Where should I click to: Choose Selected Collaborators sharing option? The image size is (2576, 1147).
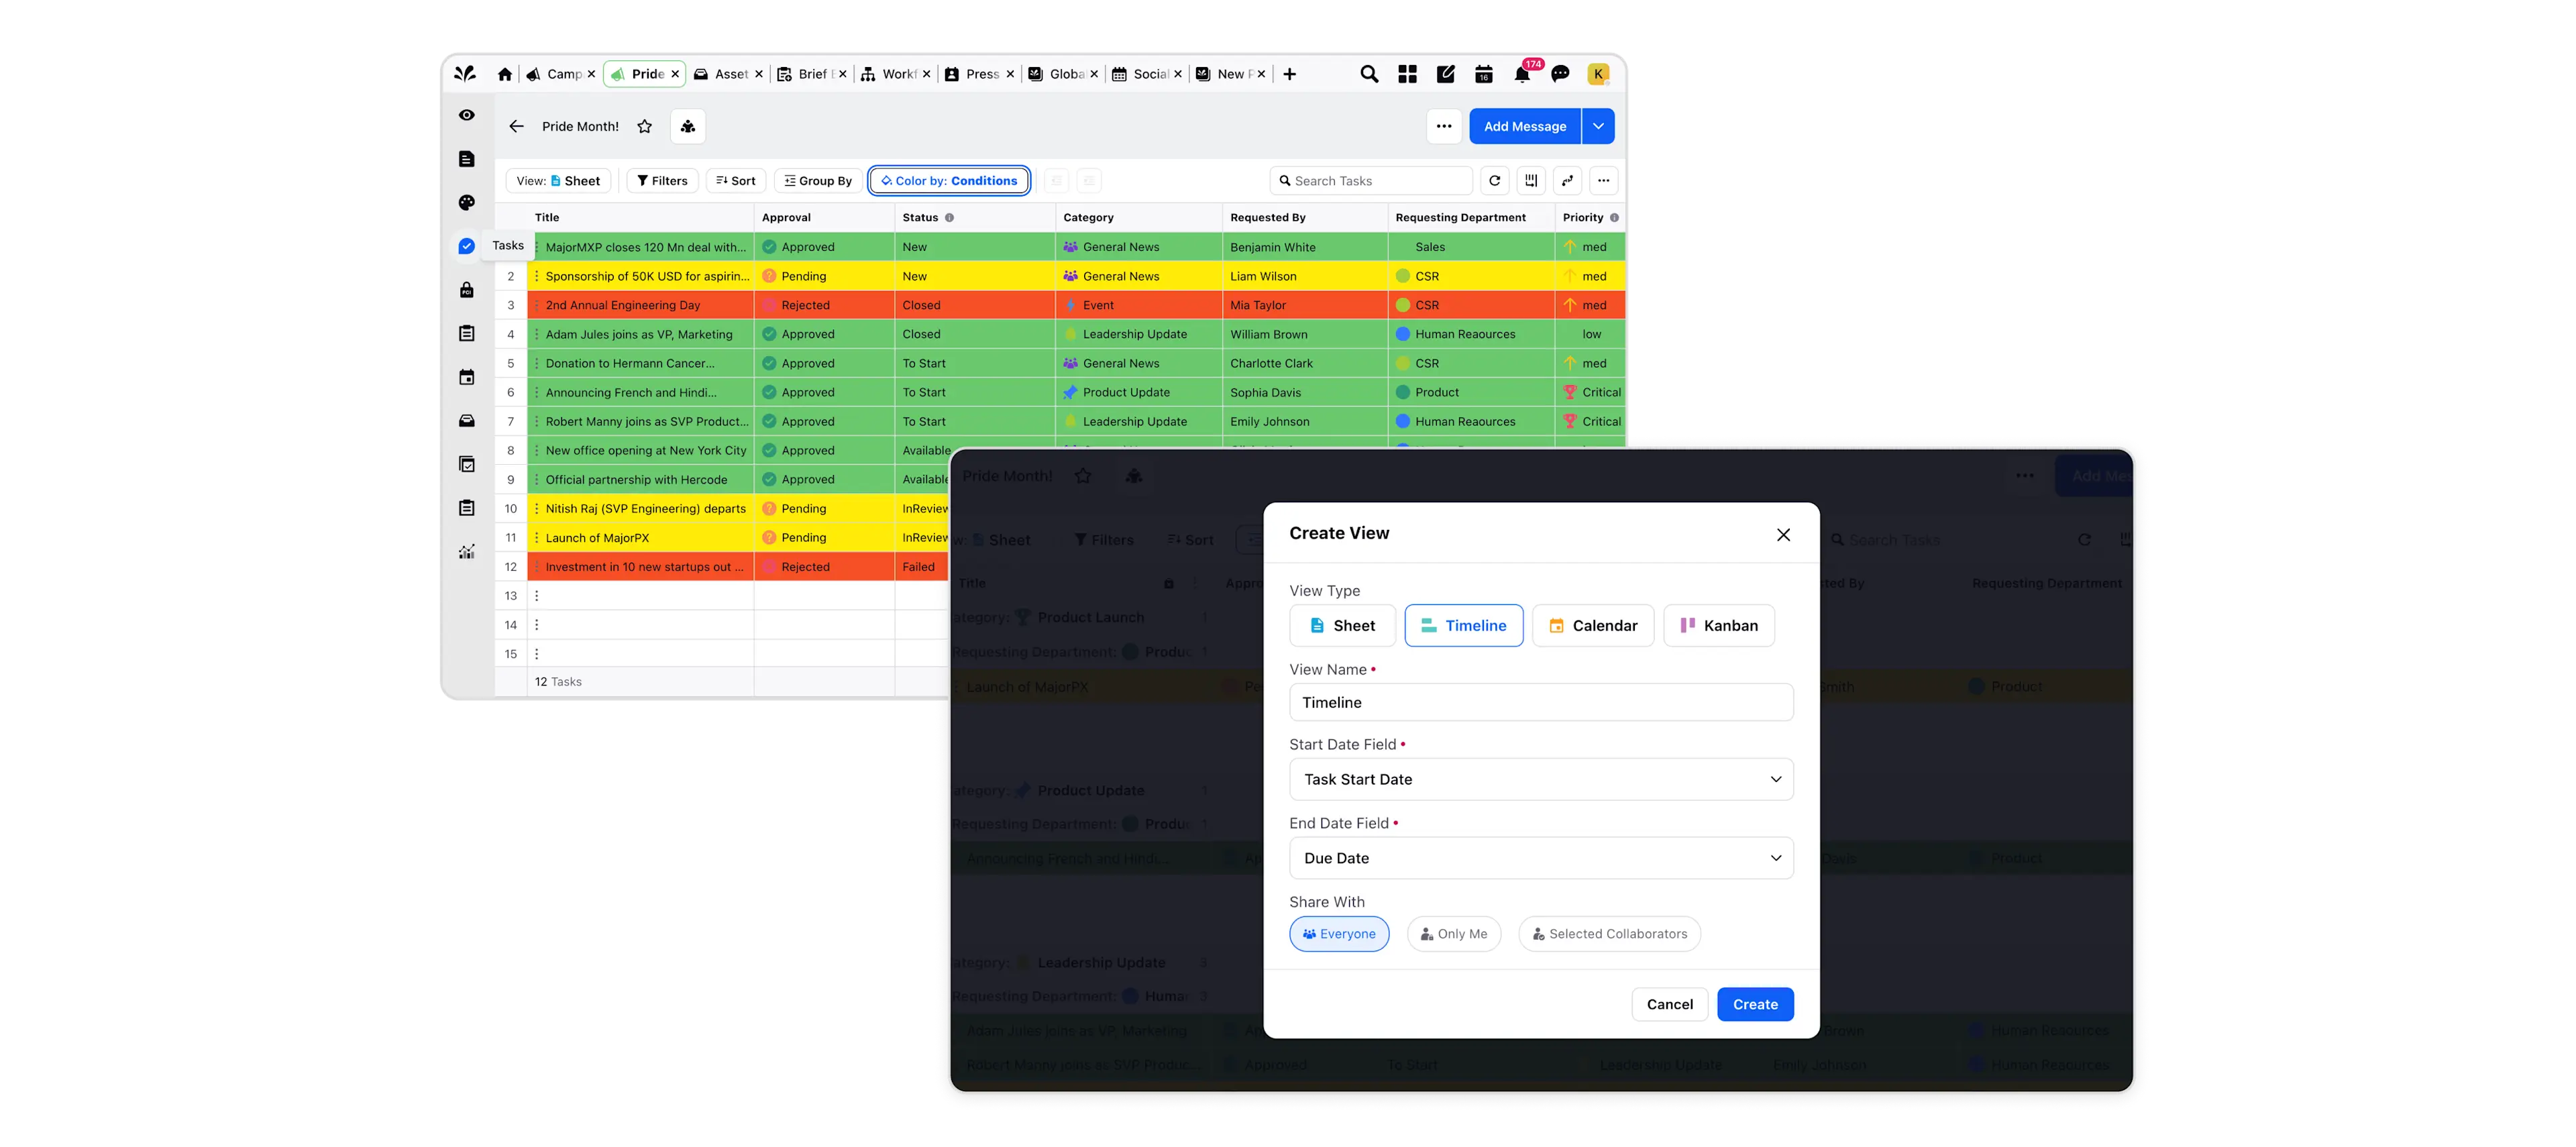pos(1608,934)
